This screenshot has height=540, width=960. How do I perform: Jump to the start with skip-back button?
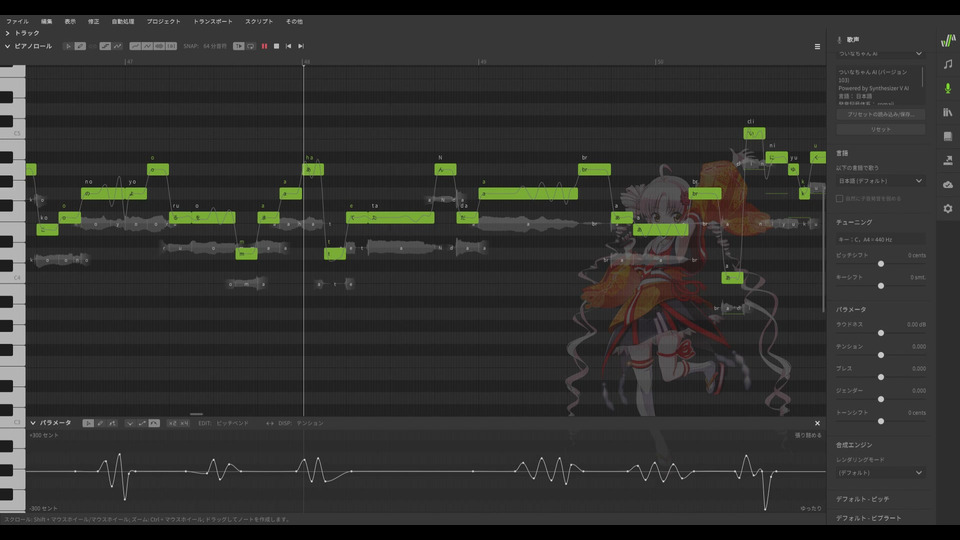point(288,46)
